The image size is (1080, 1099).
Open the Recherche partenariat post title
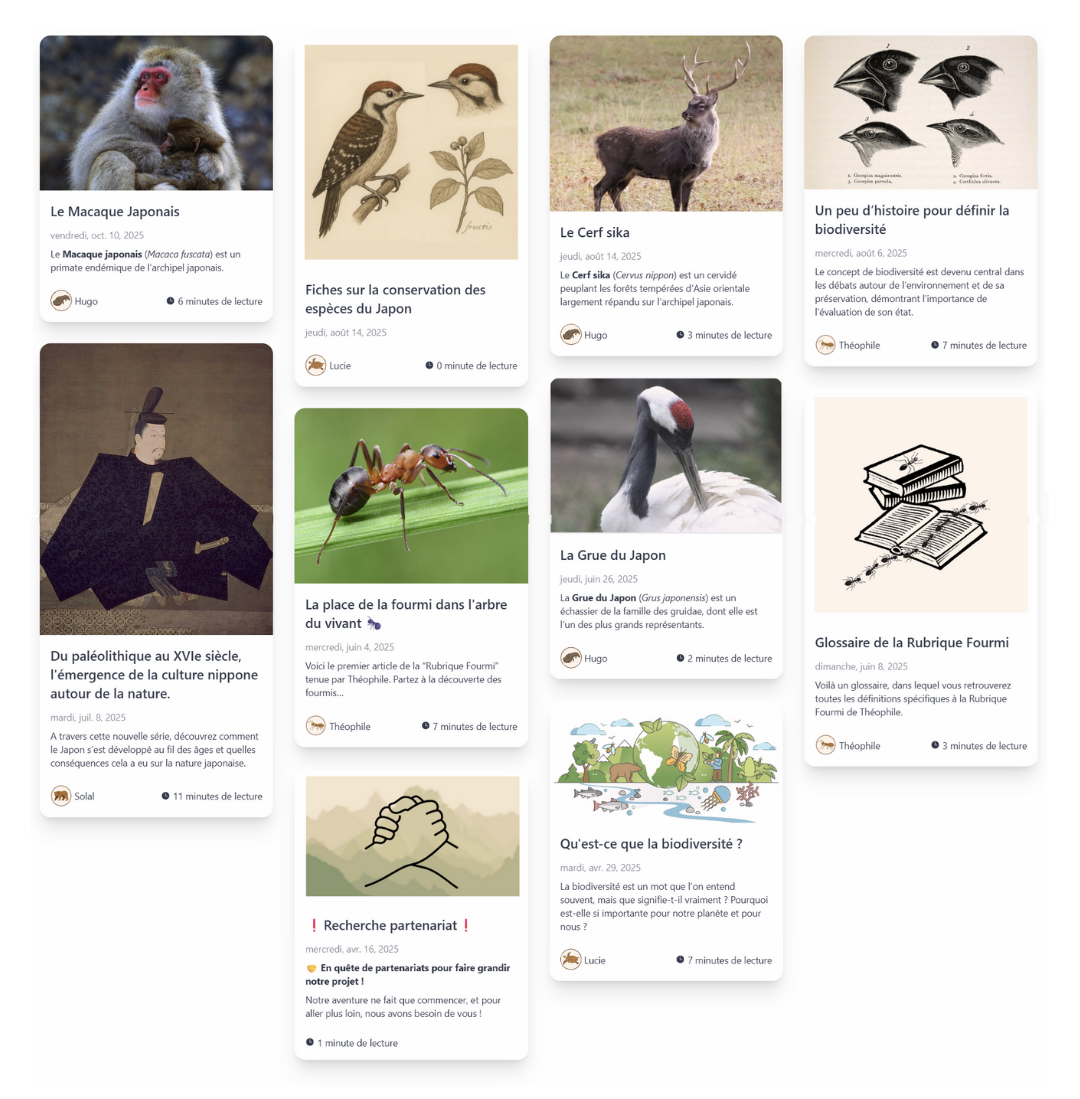[390, 926]
